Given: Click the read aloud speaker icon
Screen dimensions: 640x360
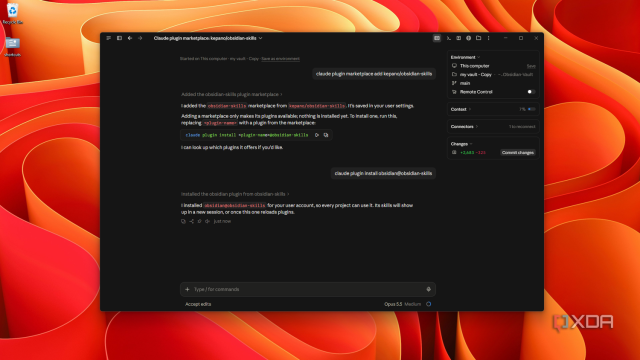Looking at the screenshot, I should point(207,221).
